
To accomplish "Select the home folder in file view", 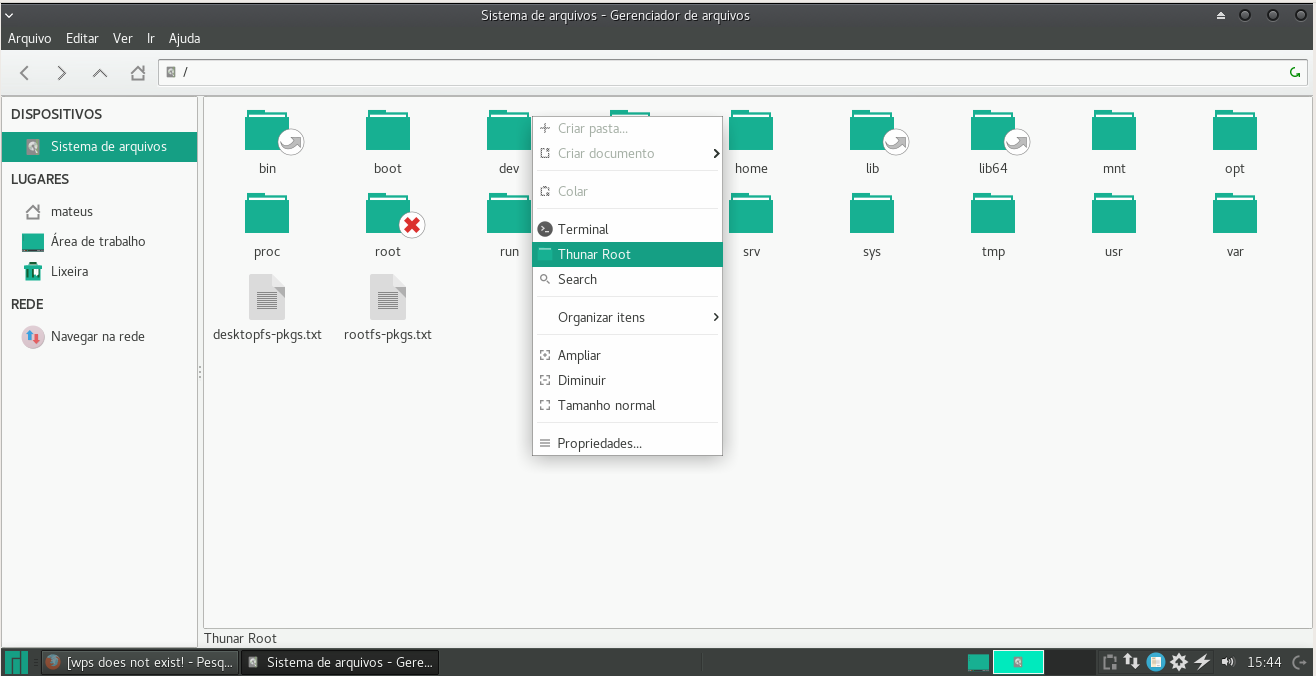I will pos(751,131).
